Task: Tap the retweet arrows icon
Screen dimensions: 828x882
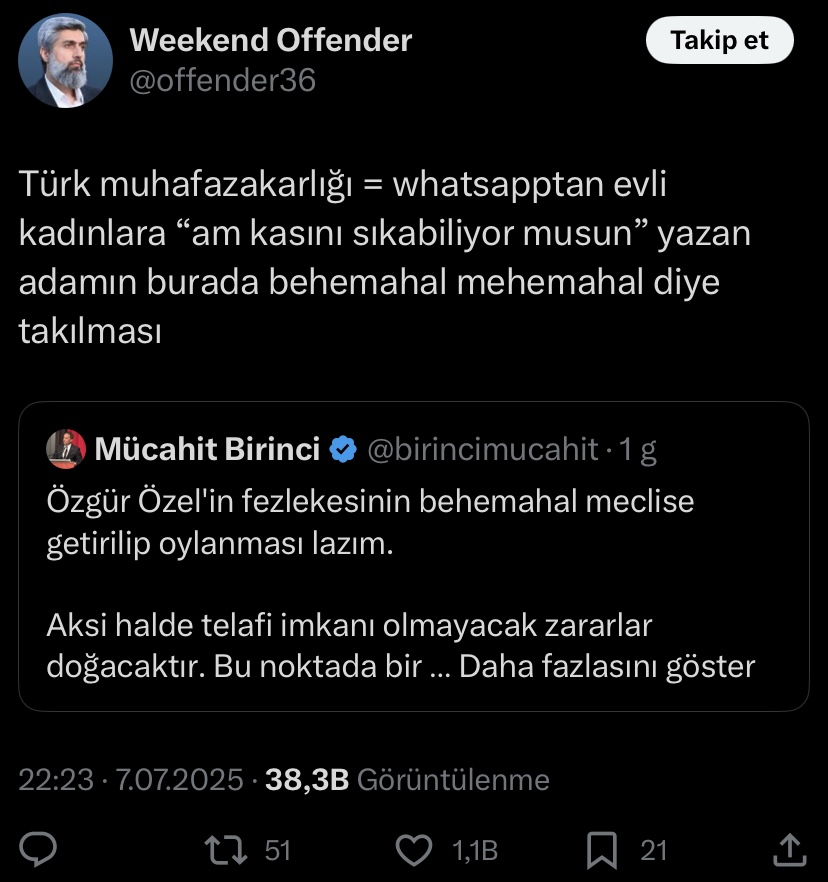Action: tap(226, 849)
